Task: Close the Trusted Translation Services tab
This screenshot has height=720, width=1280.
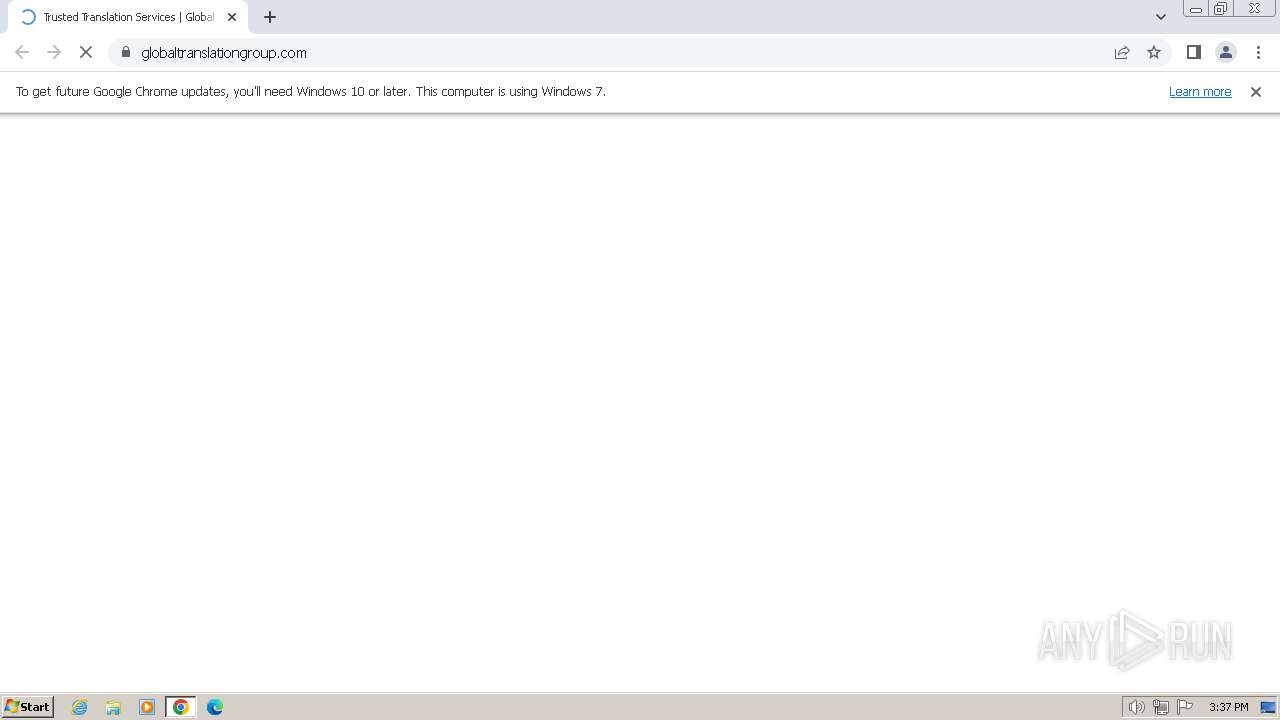Action: click(x=232, y=17)
